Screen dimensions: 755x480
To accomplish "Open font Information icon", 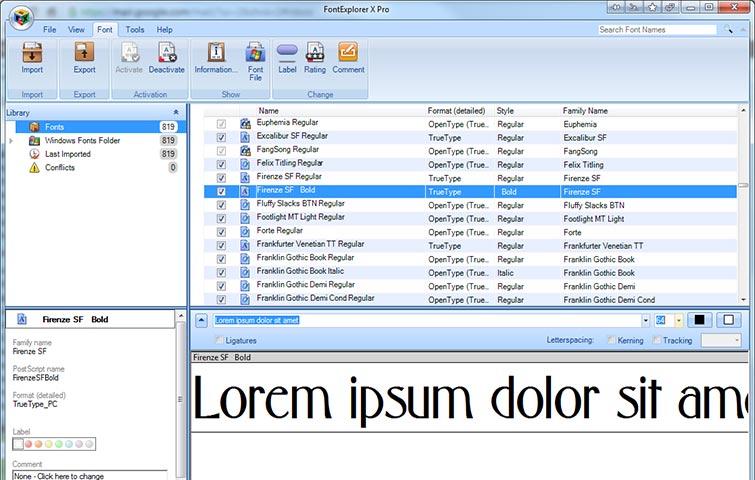I will 216,52.
